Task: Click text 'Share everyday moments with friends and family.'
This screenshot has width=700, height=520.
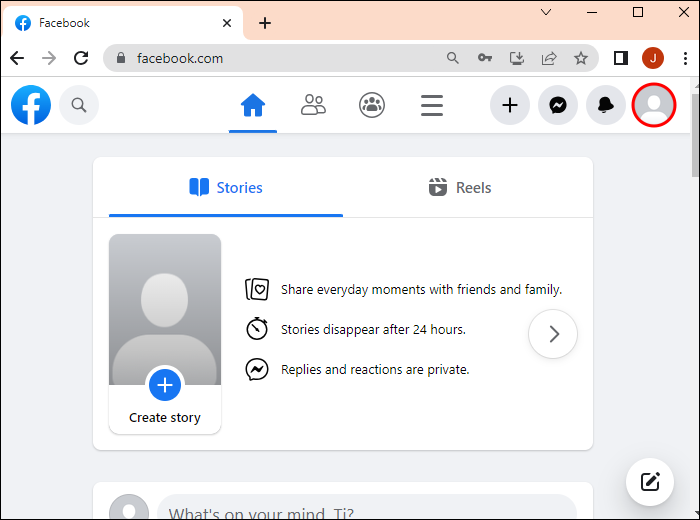Action: coord(421,290)
